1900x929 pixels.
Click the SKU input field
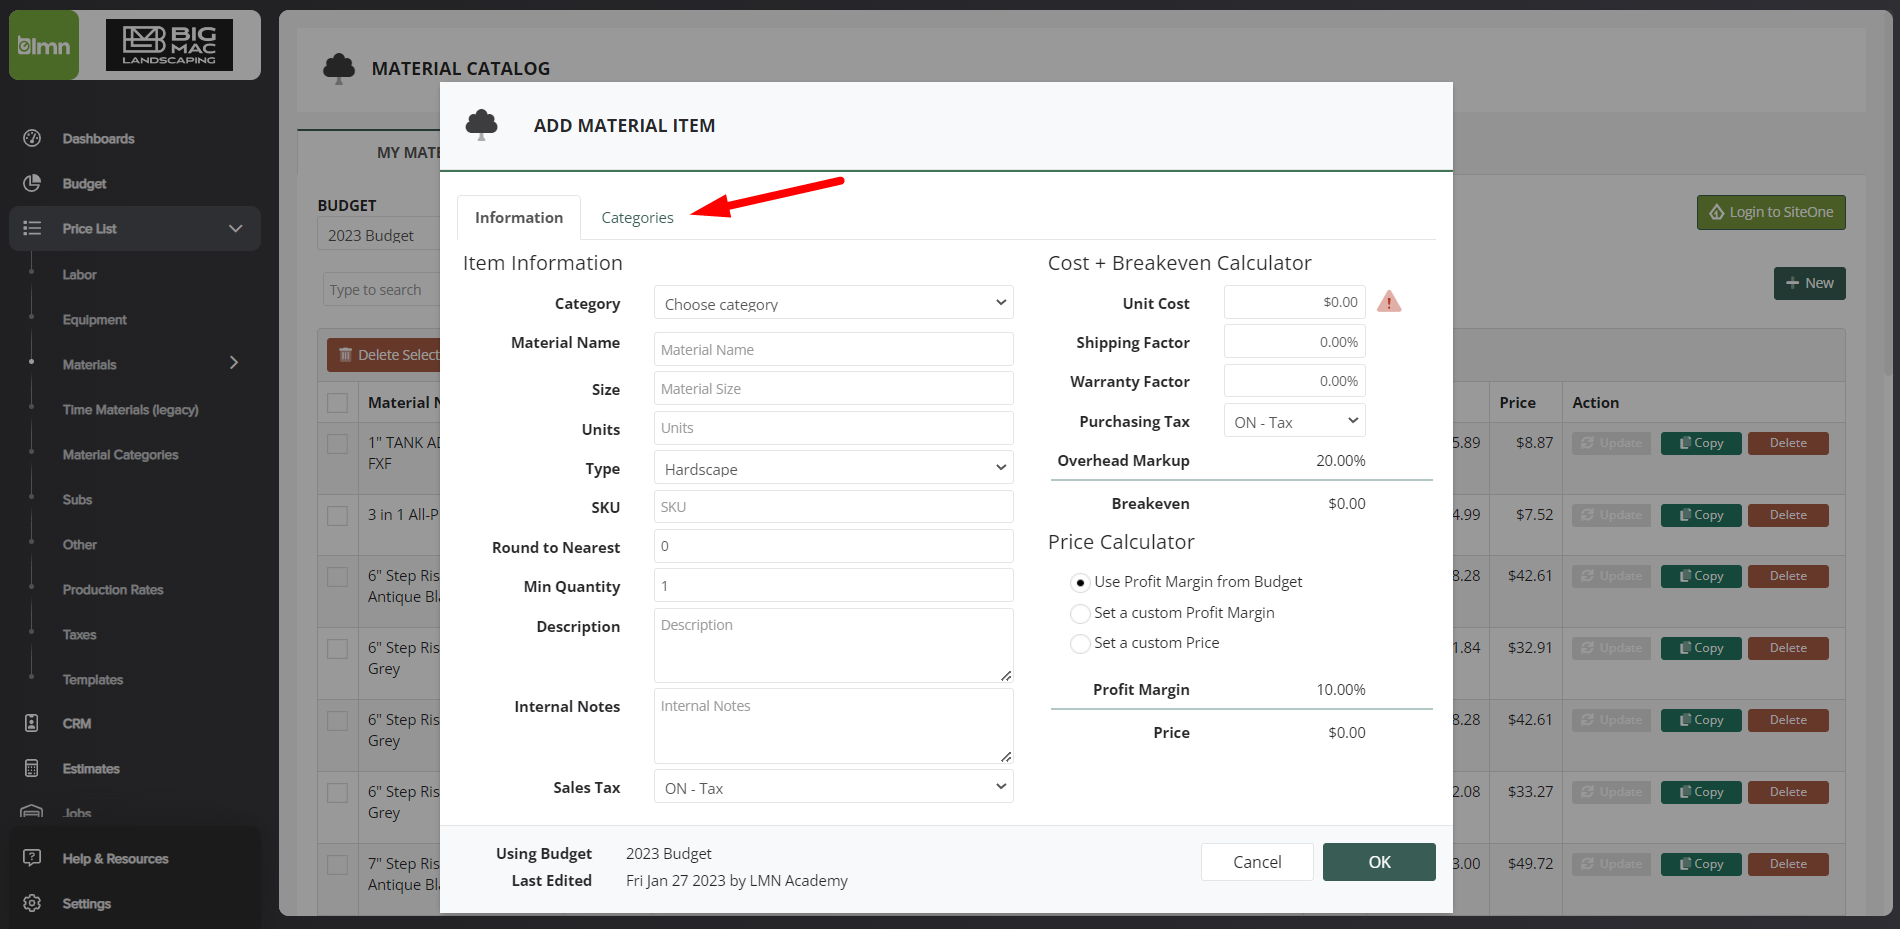tap(833, 506)
